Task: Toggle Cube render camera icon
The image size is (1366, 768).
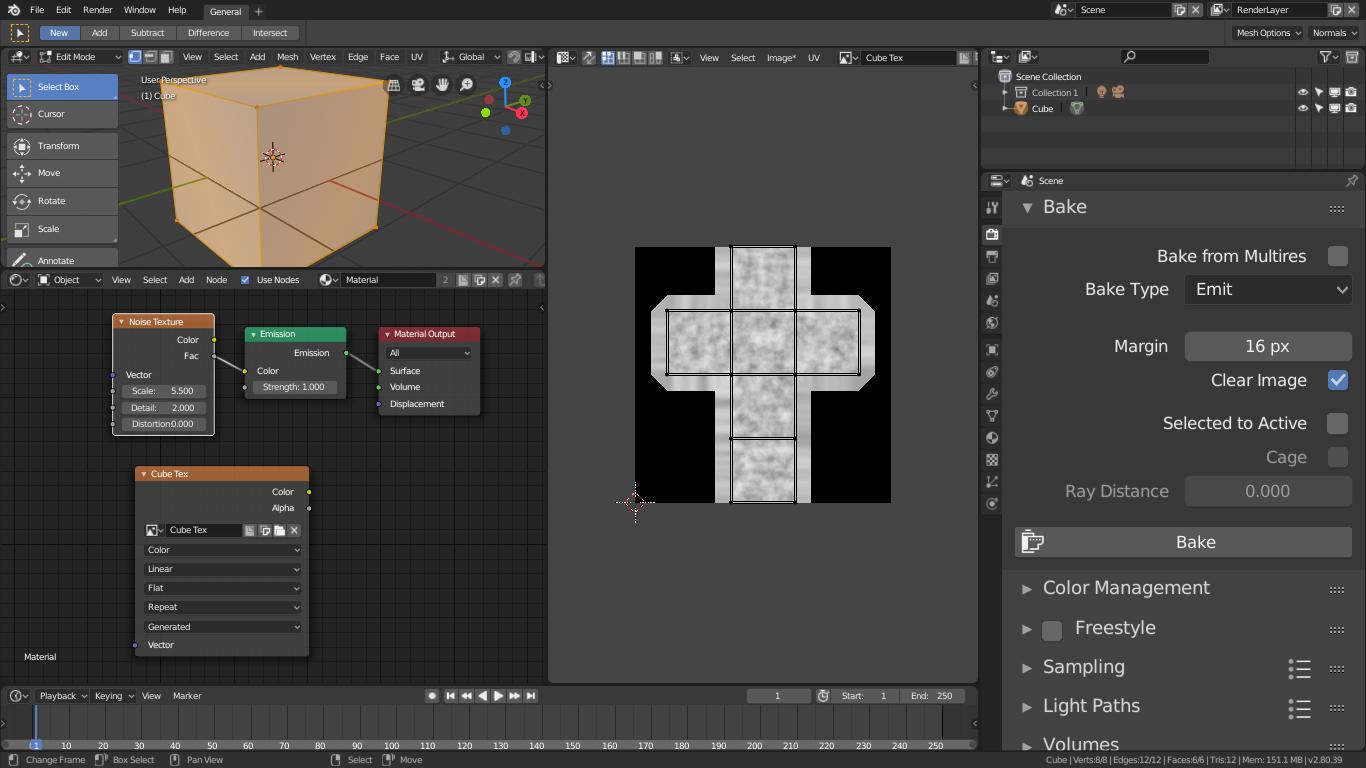Action: [x=1351, y=108]
